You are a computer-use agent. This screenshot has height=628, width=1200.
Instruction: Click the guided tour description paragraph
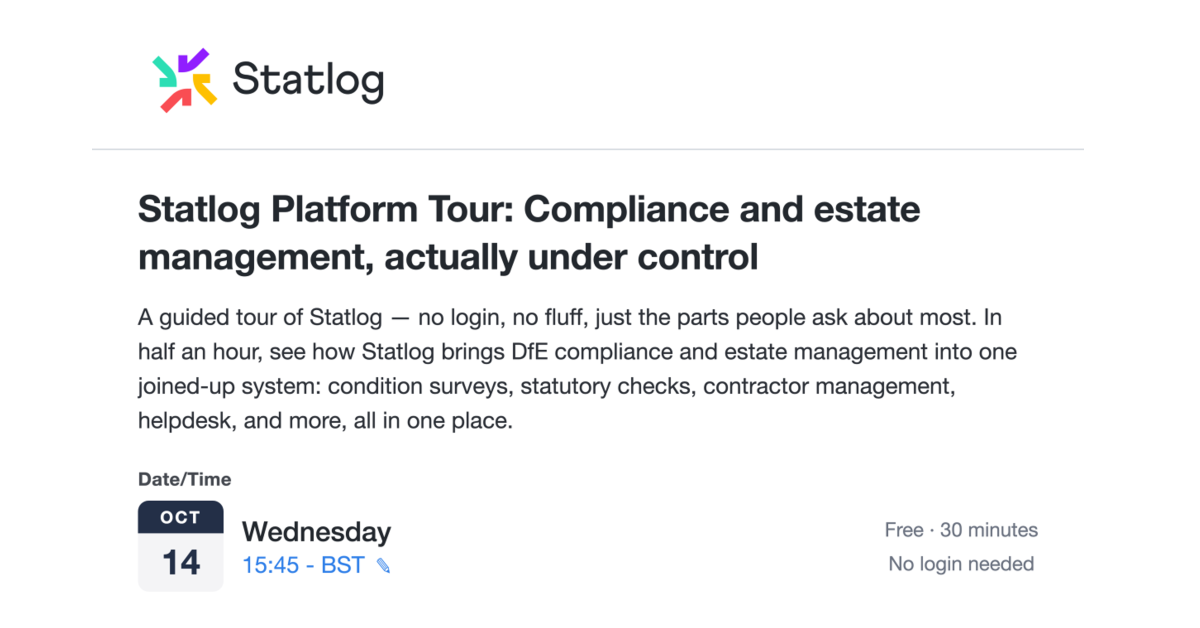point(577,370)
